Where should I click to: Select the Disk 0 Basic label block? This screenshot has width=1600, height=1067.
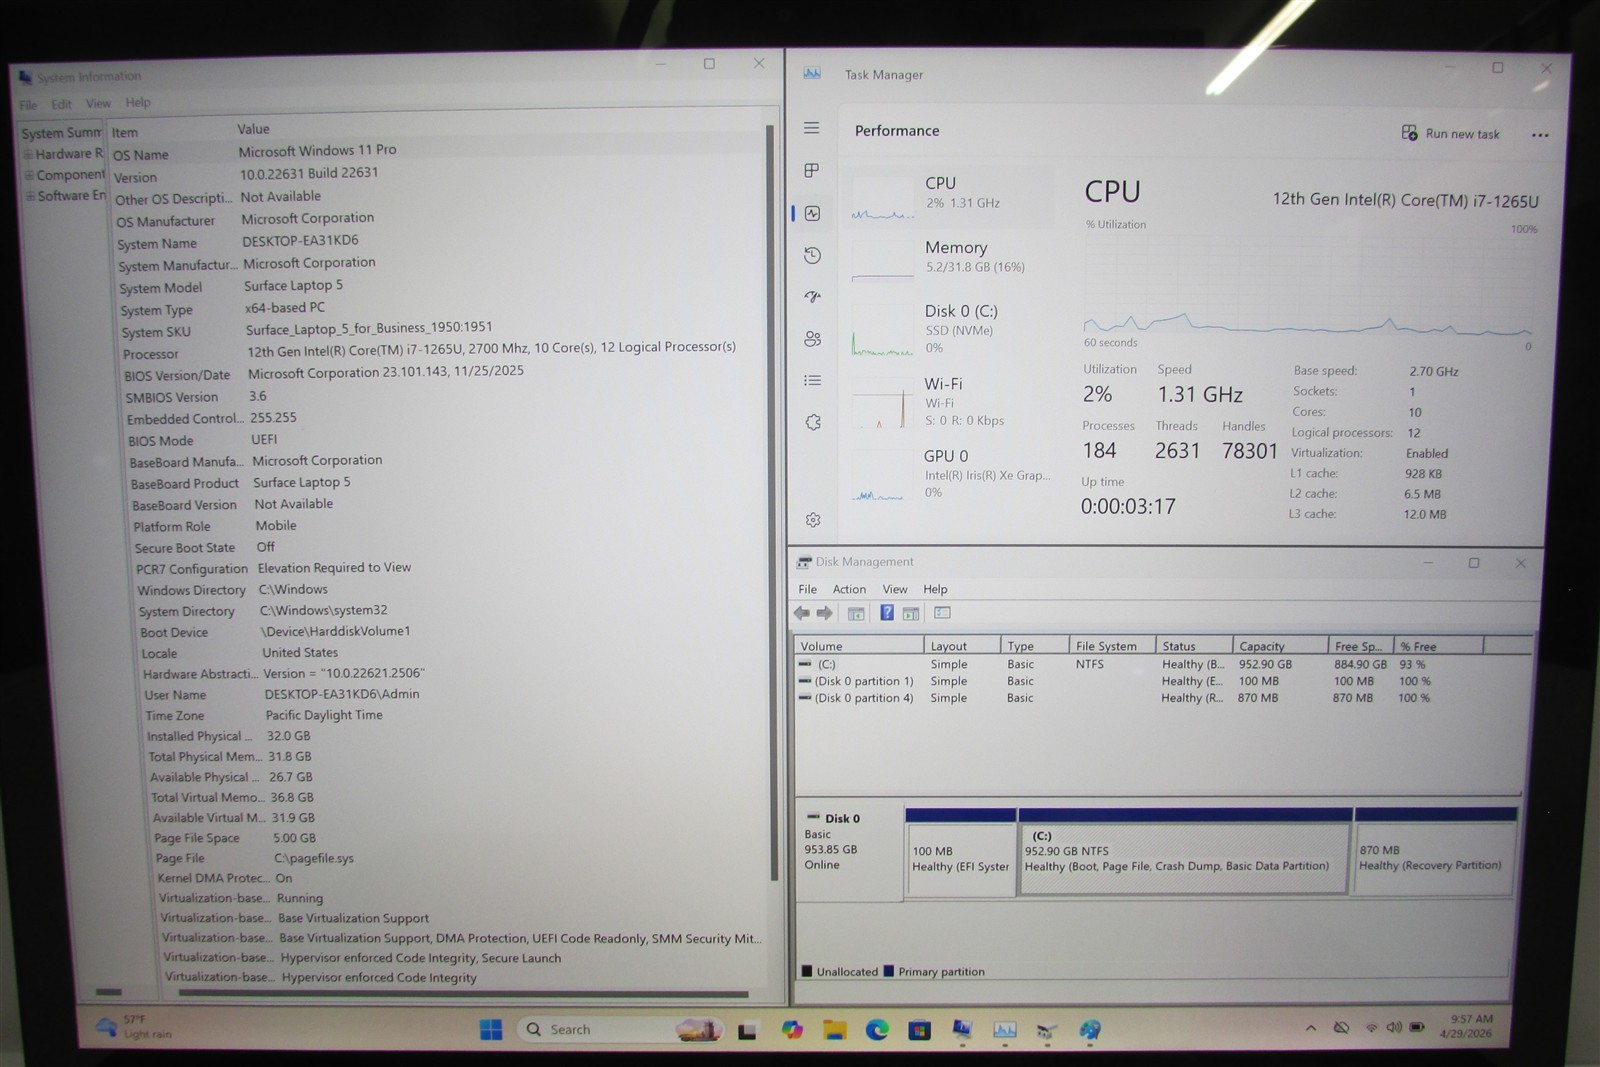pyautogui.click(x=850, y=848)
